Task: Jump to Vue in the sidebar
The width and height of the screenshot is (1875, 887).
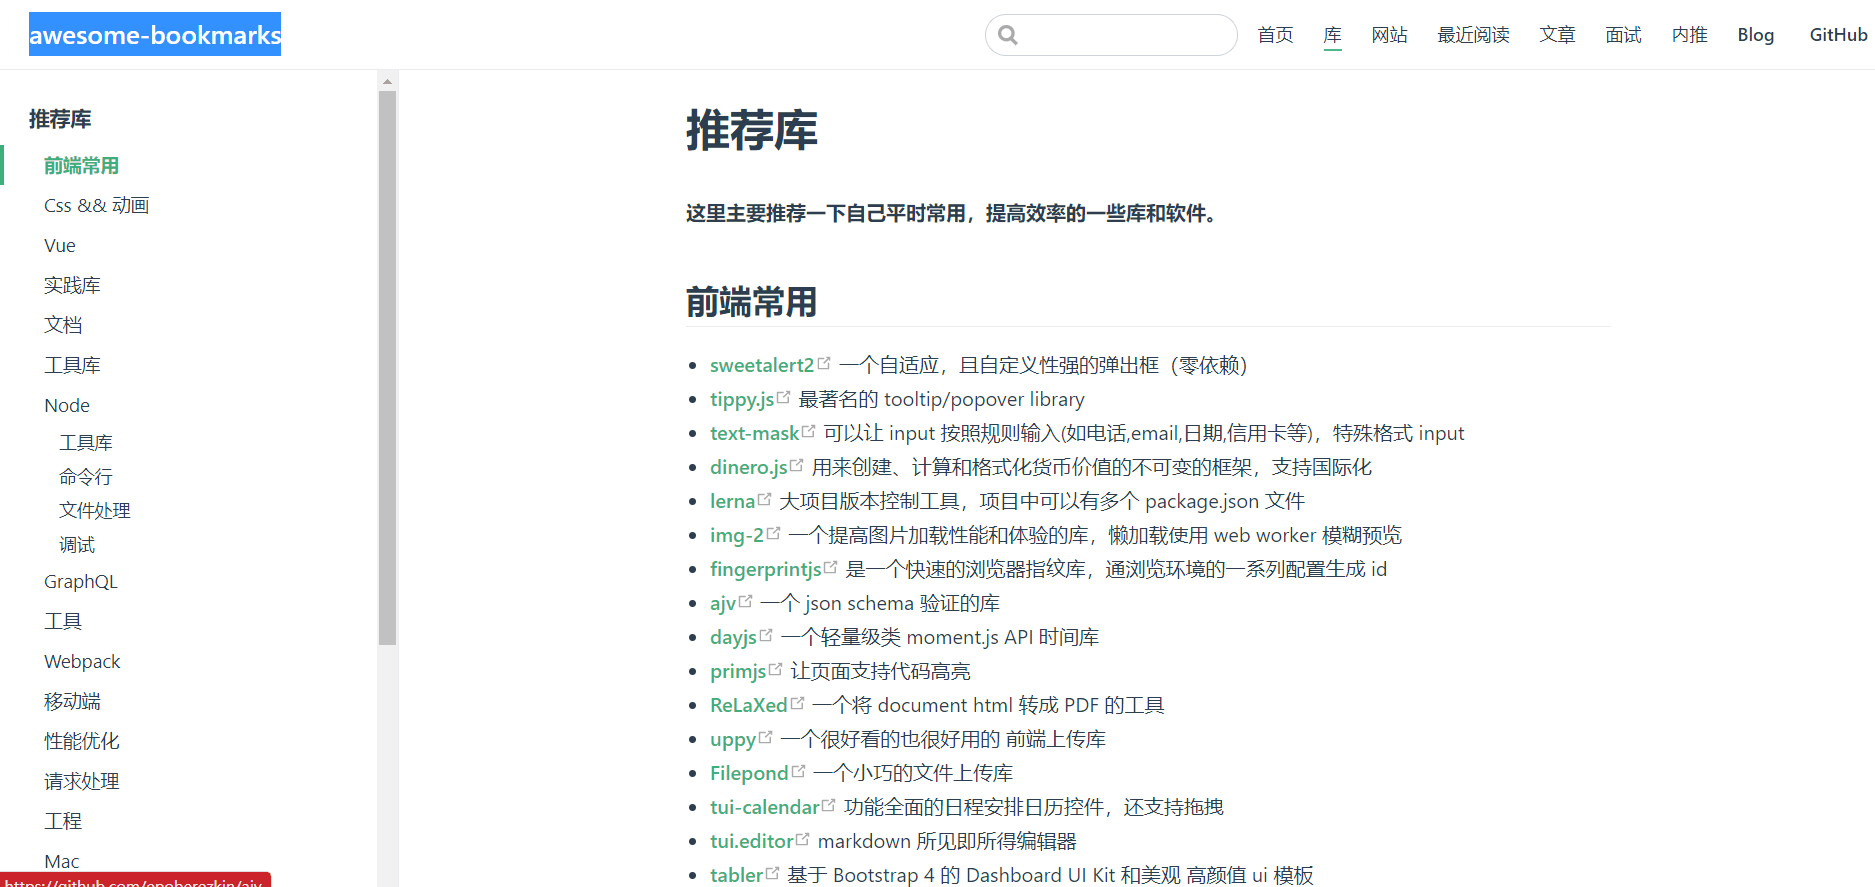Action: tap(60, 245)
